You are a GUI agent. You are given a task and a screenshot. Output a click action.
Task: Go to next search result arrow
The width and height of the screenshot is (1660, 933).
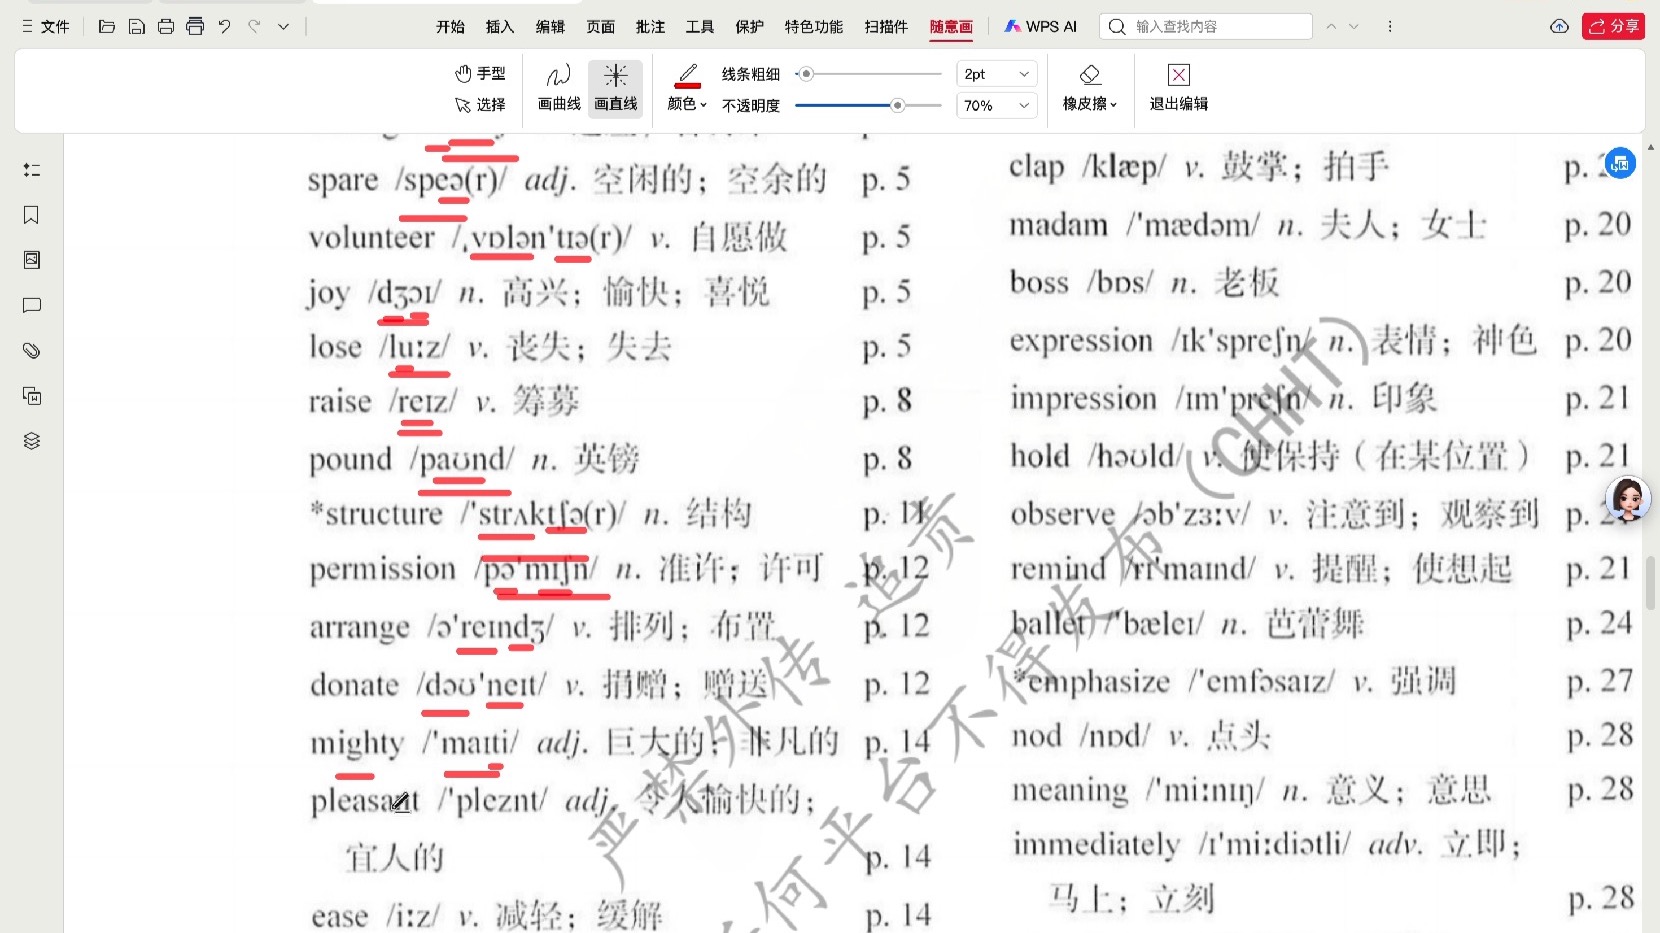coord(1354,27)
